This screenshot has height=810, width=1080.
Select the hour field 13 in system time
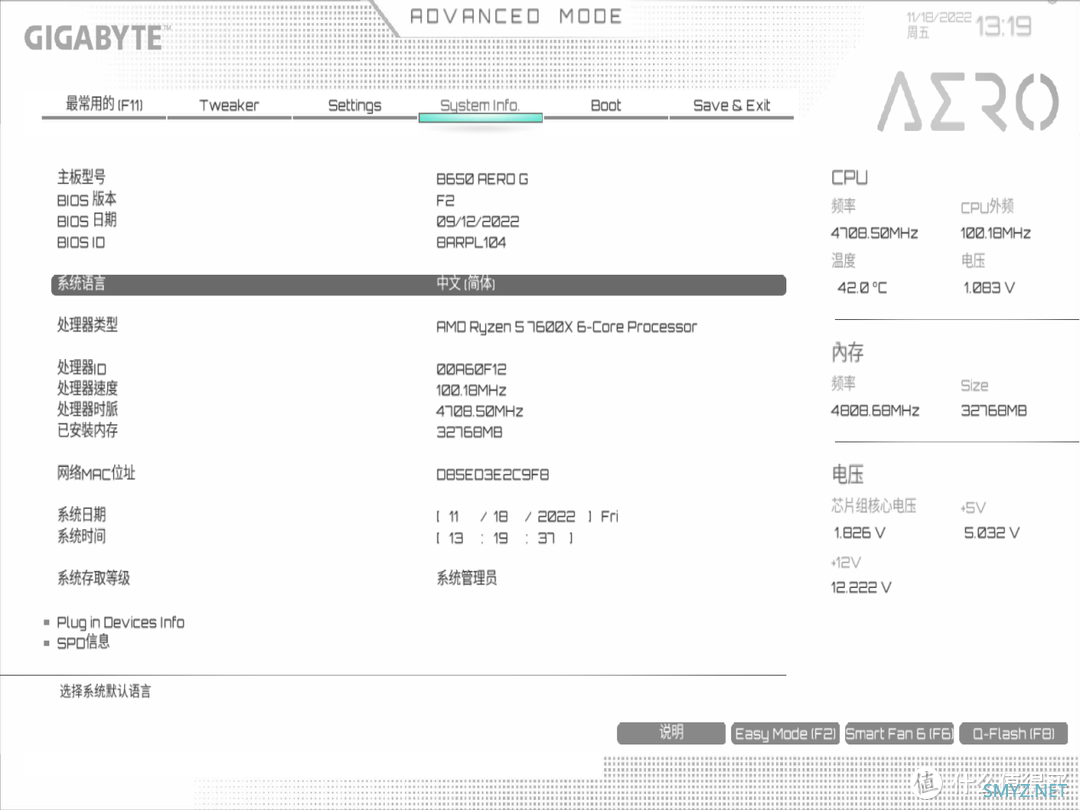(x=456, y=537)
